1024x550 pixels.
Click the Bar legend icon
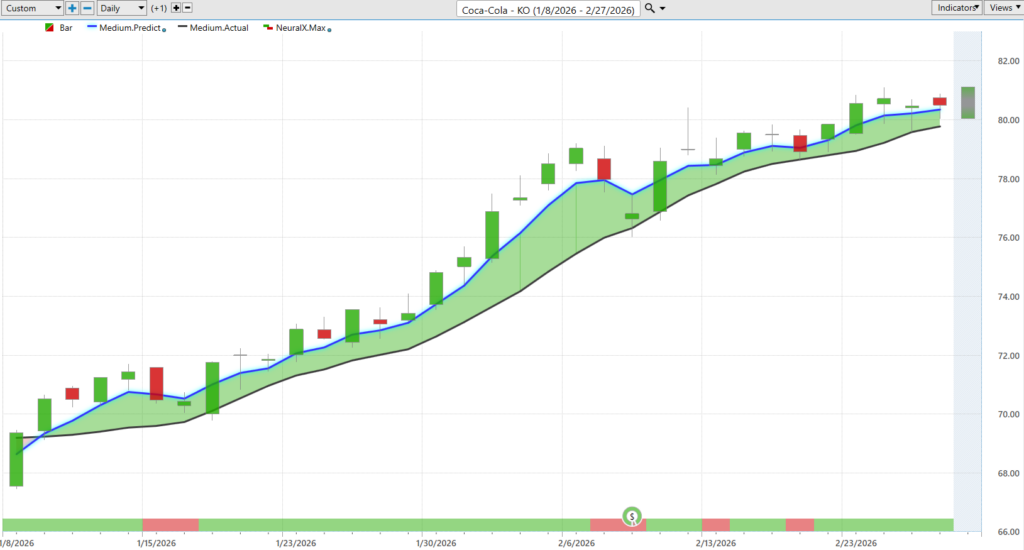(x=50, y=28)
